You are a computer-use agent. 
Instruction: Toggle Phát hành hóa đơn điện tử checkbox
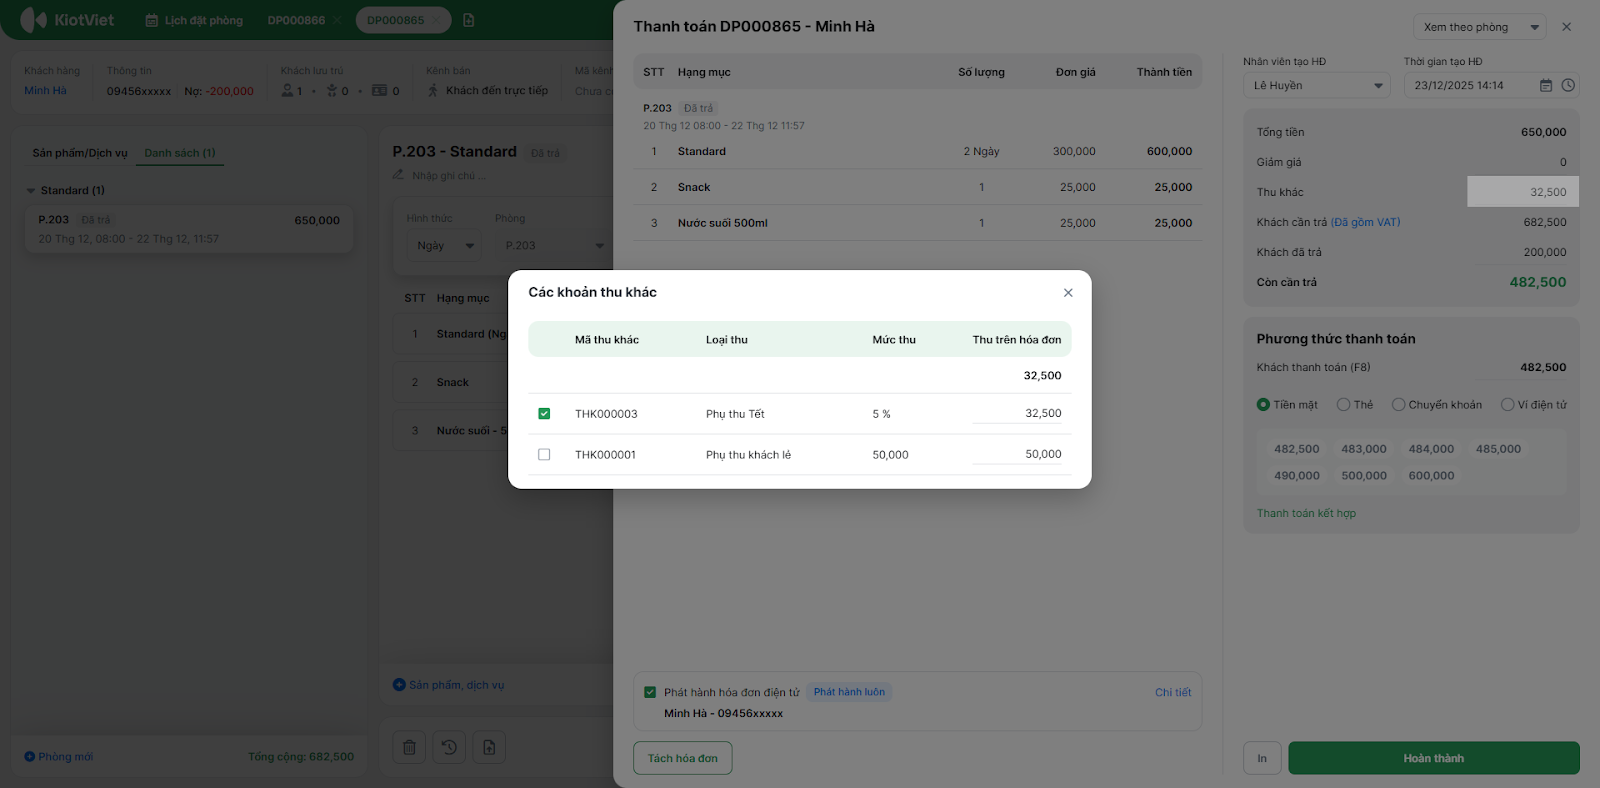click(x=650, y=692)
